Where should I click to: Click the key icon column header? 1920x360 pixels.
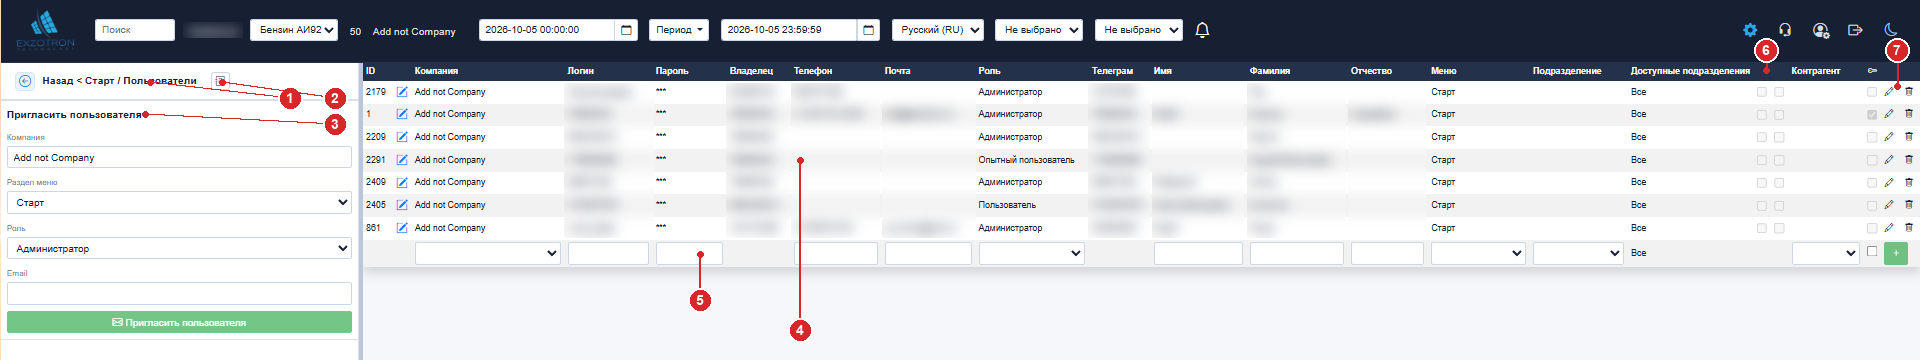tap(1872, 71)
